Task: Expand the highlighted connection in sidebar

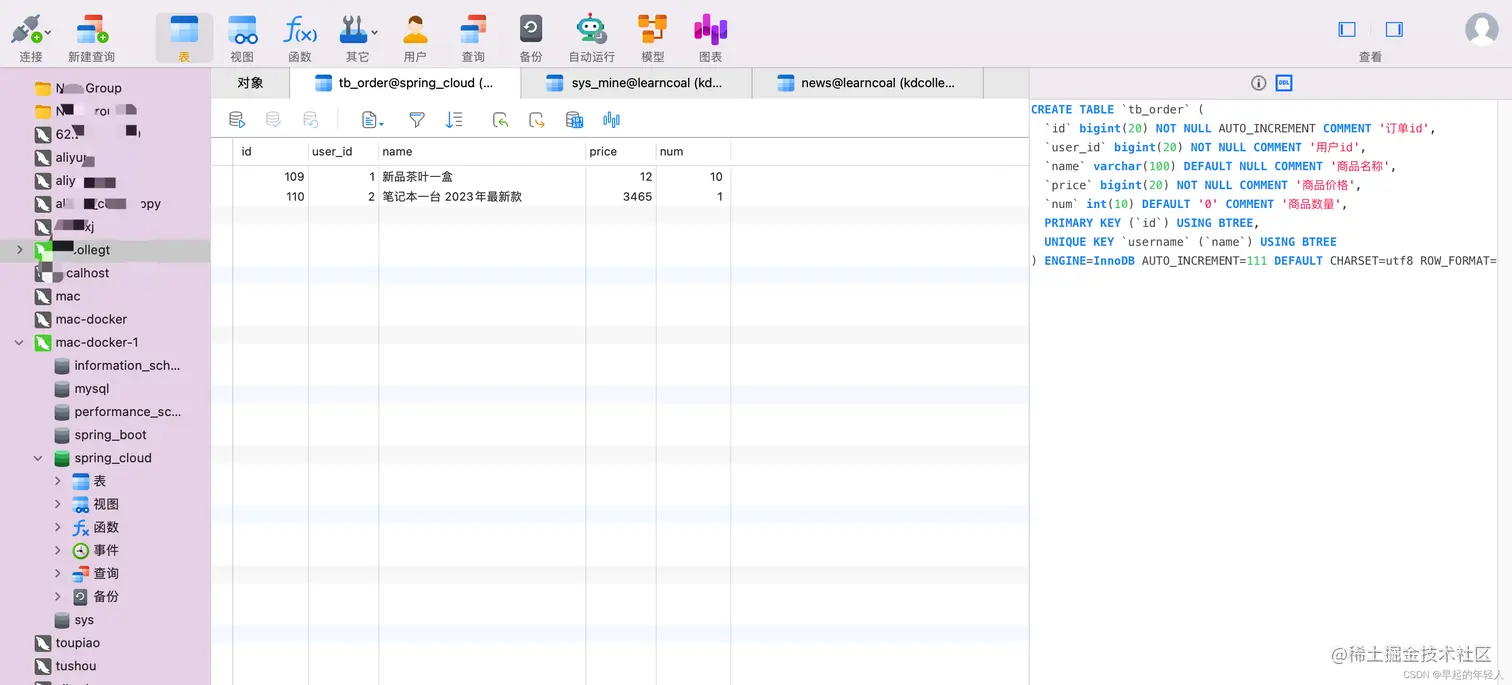Action: 19,250
